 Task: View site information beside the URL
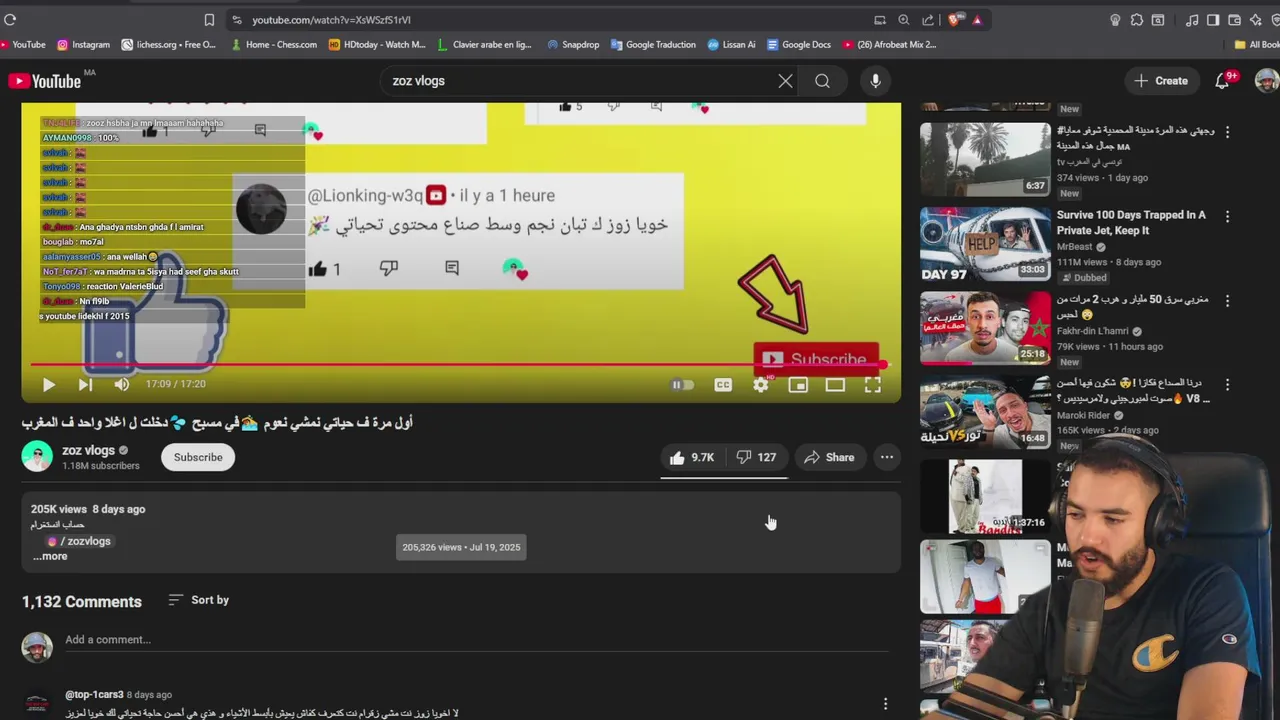[236, 19]
